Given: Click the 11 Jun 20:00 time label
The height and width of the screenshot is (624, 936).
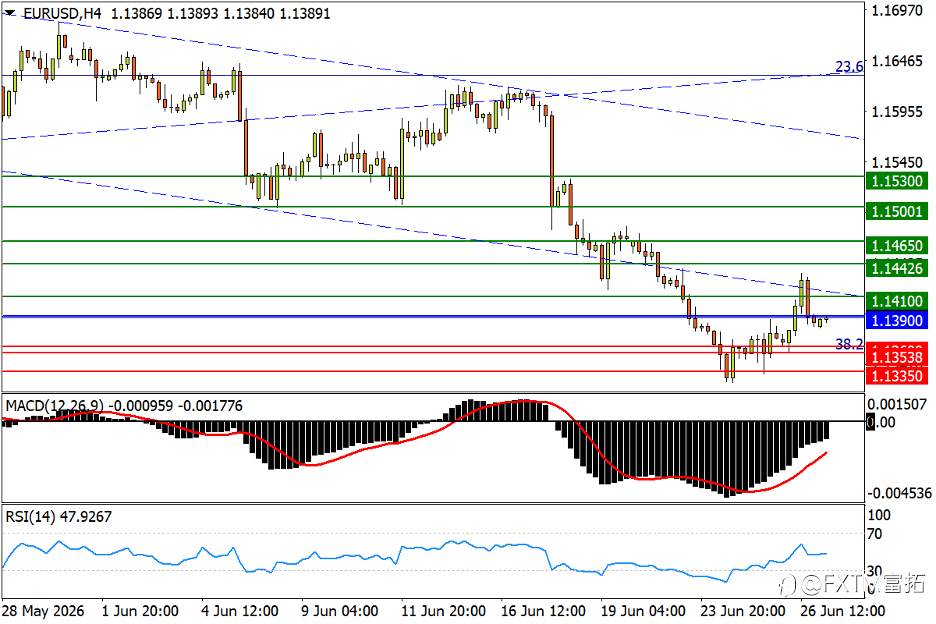Looking at the screenshot, I should tap(444, 611).
